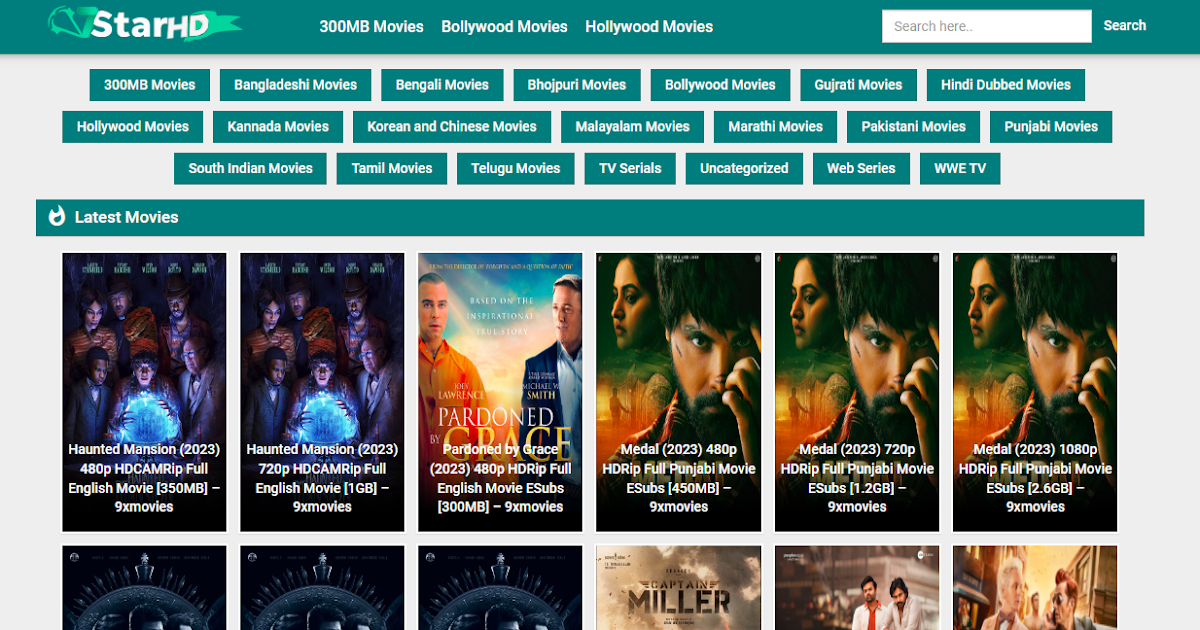Focus the 'Search here..' input field
Viewport: 1200px width, 630px height.
tap(986, 26)
